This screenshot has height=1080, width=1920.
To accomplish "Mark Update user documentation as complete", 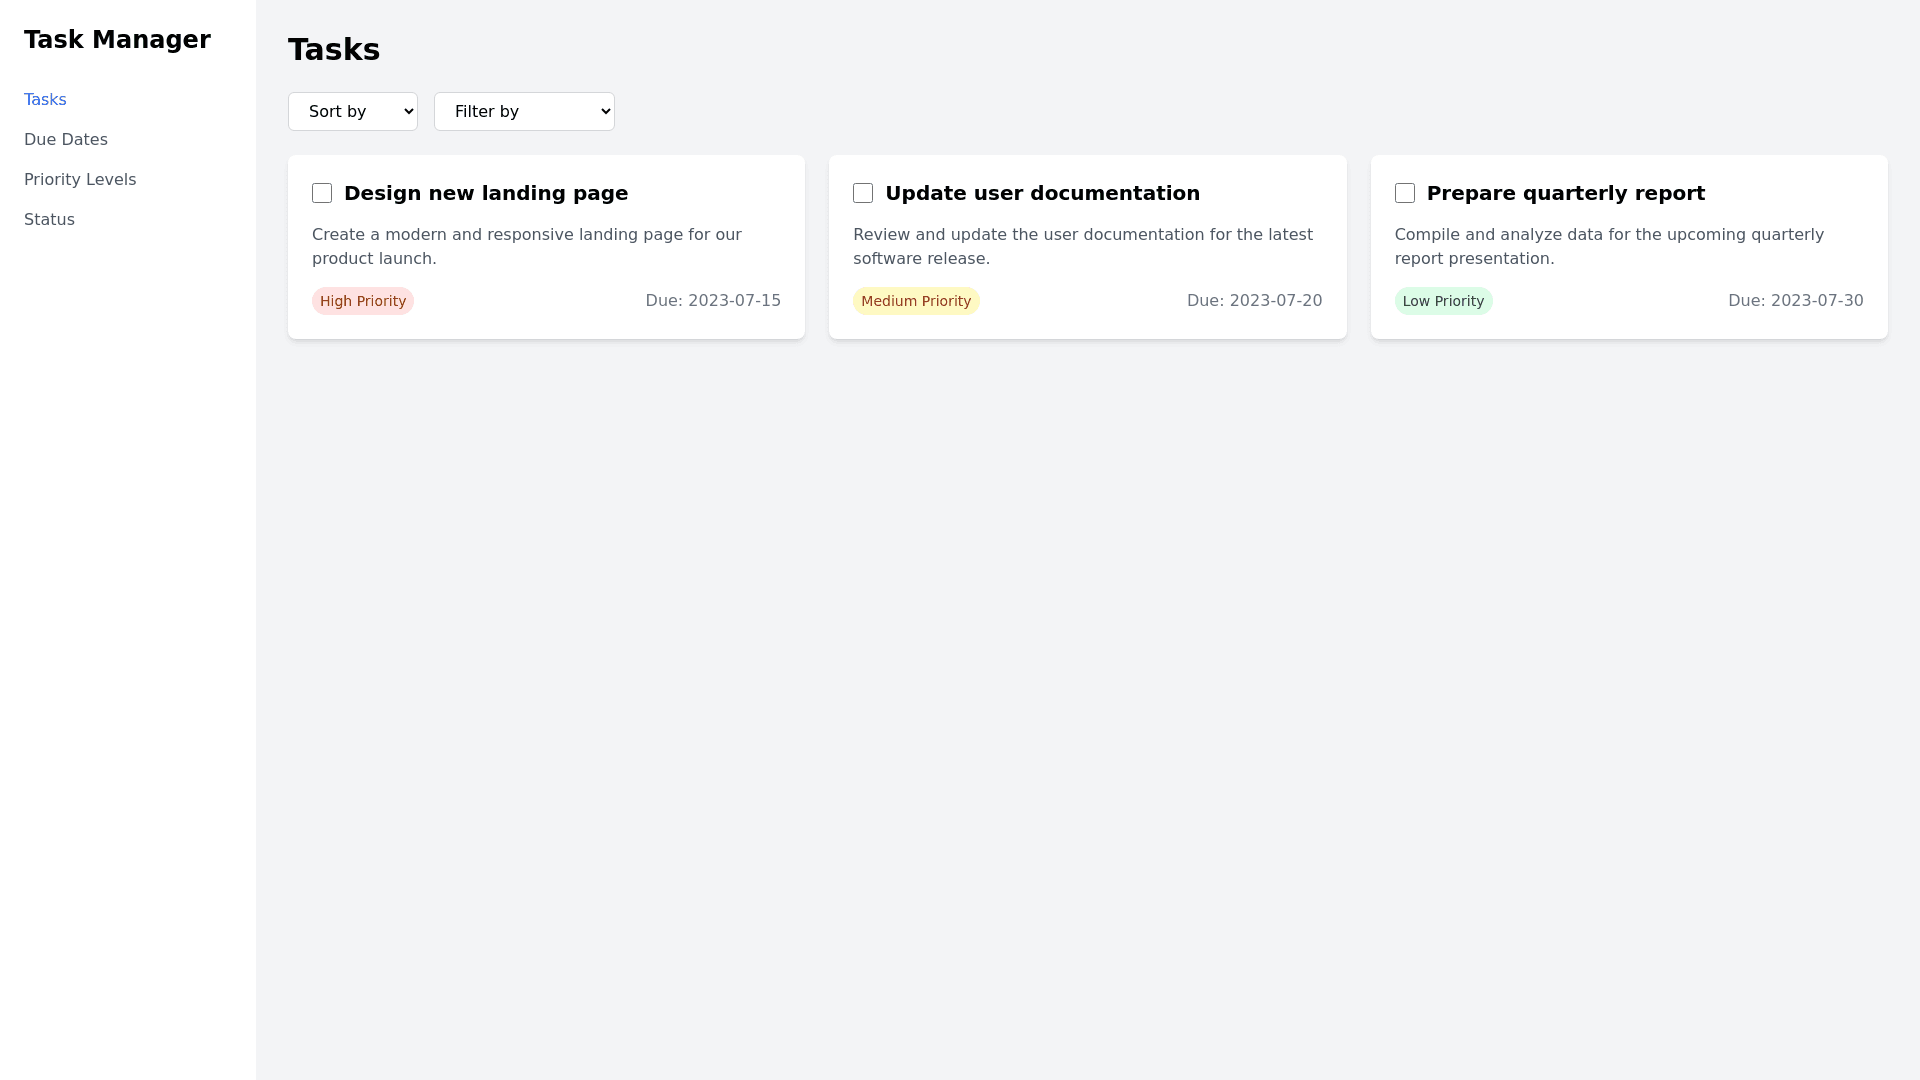I will [863, 193].
